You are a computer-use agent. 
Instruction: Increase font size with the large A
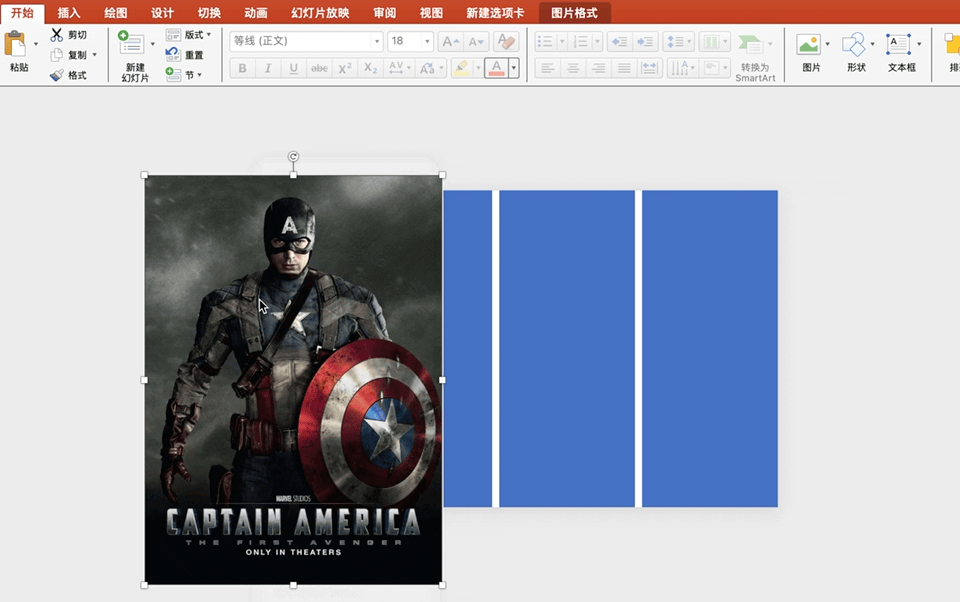pos(451,42)
